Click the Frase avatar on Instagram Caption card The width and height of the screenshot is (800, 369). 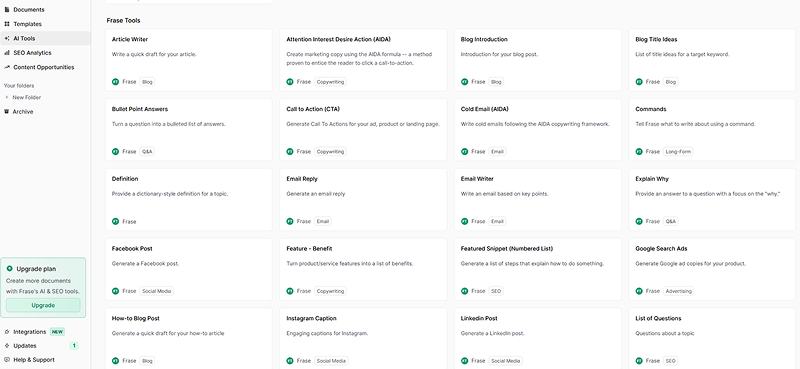click(x=290, y=361)
